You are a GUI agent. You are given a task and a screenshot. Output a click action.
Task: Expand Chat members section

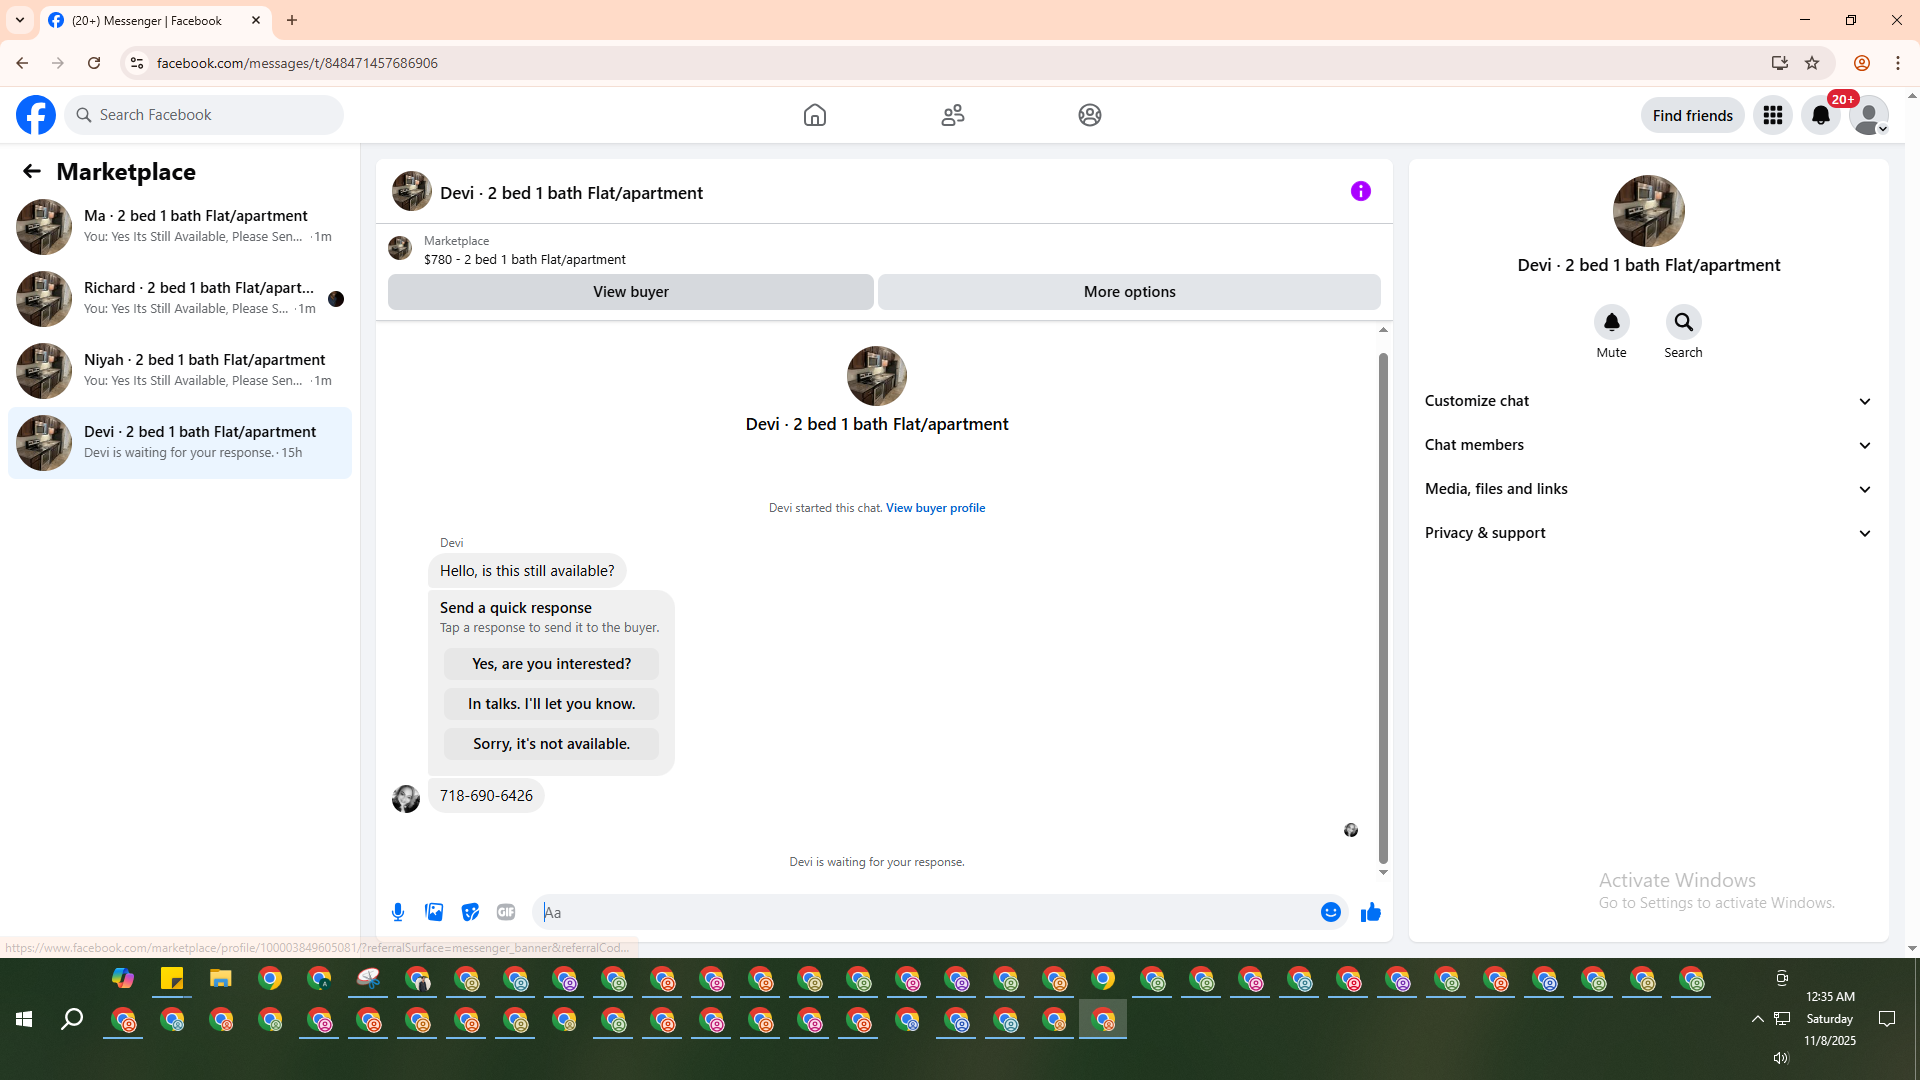(1647, 445)
